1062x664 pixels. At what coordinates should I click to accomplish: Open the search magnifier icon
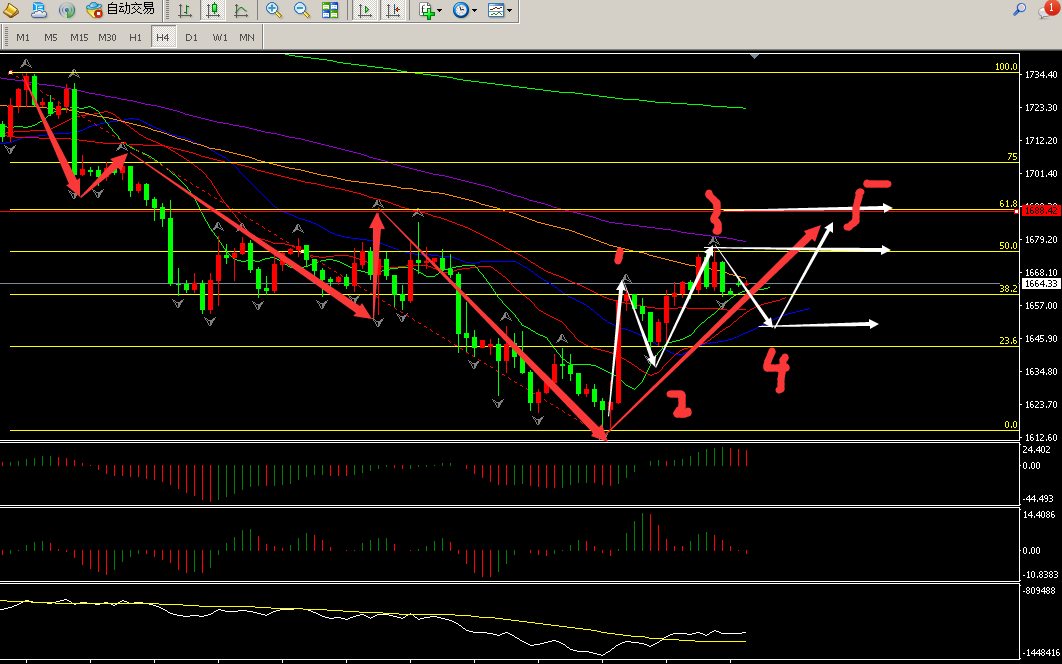pyautogui.click(x=1020, y=10)
